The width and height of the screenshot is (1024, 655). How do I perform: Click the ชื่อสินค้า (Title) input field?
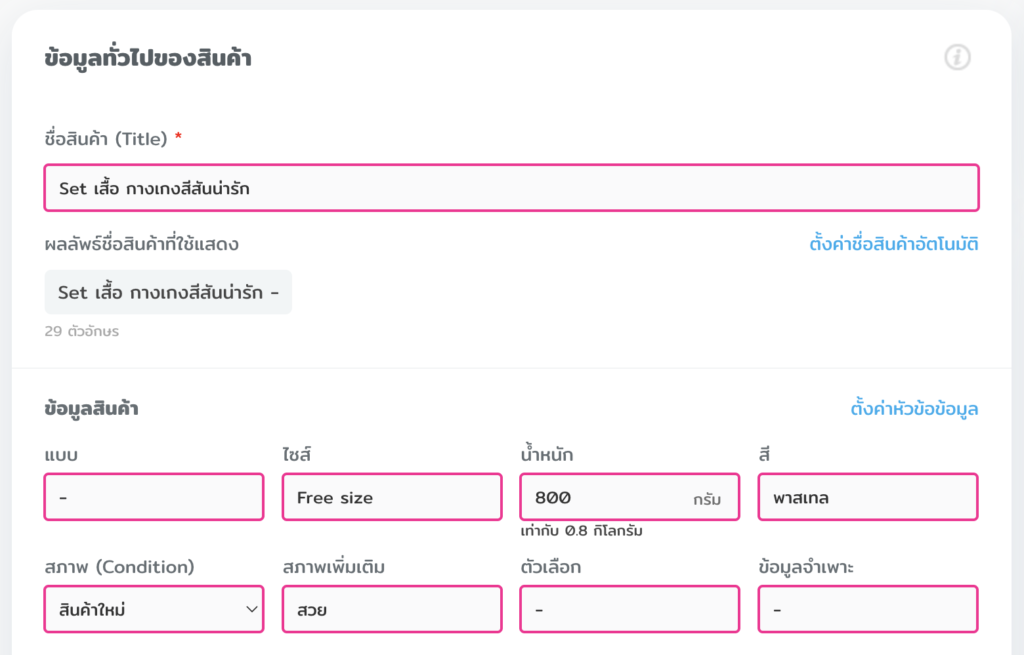pos(511,188)
